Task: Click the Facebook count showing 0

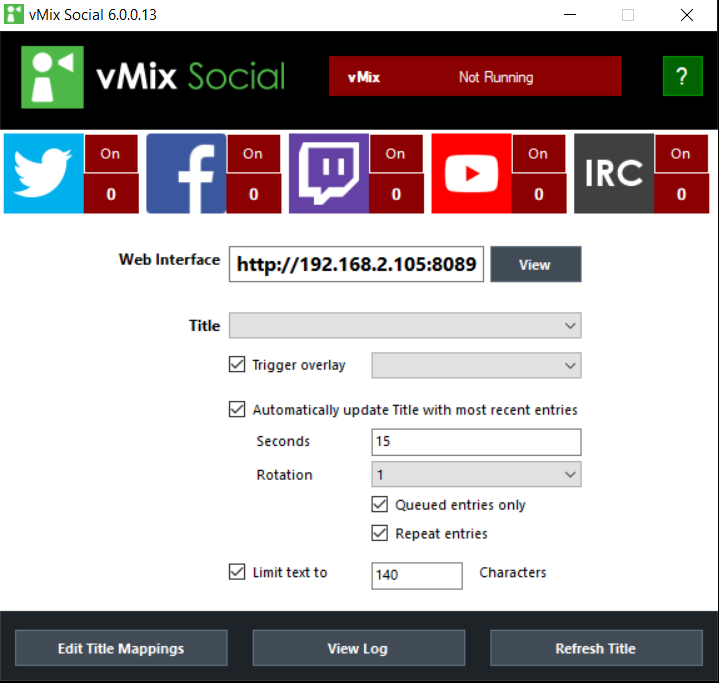Action: pyautogui.click(x=254, y=194)
